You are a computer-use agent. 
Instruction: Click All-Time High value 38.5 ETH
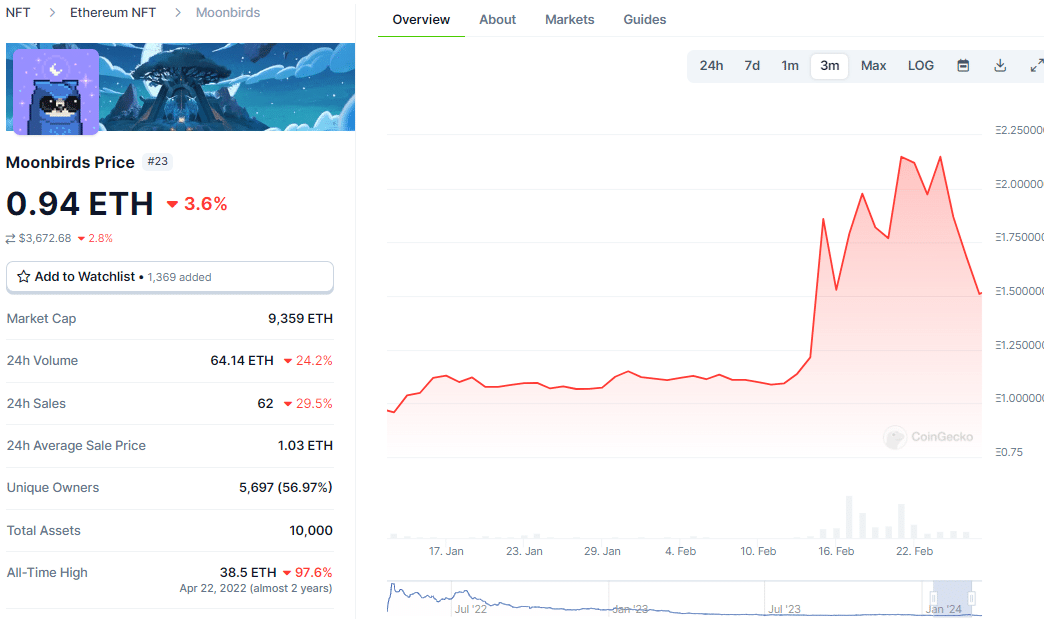(248, 572)
